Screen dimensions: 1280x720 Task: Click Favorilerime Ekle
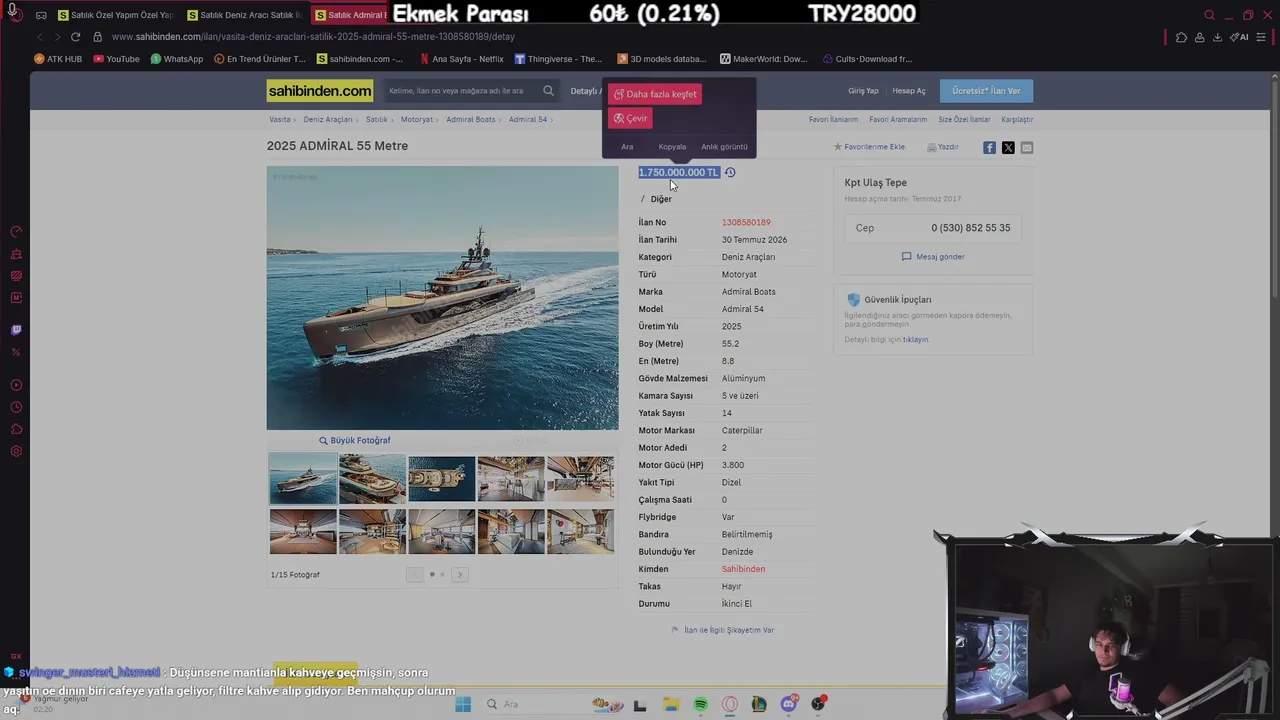[x=869, y=147]
